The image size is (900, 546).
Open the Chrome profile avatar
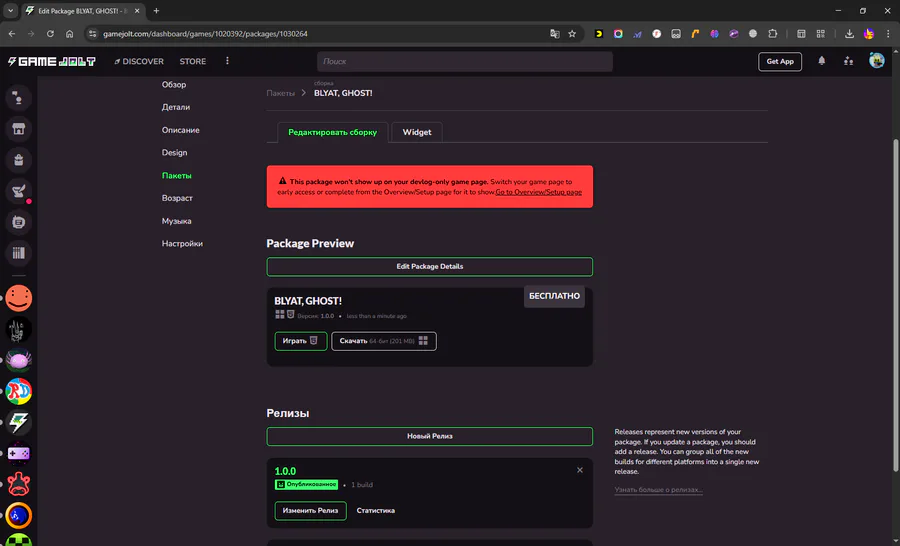click(x=869, y=34)
